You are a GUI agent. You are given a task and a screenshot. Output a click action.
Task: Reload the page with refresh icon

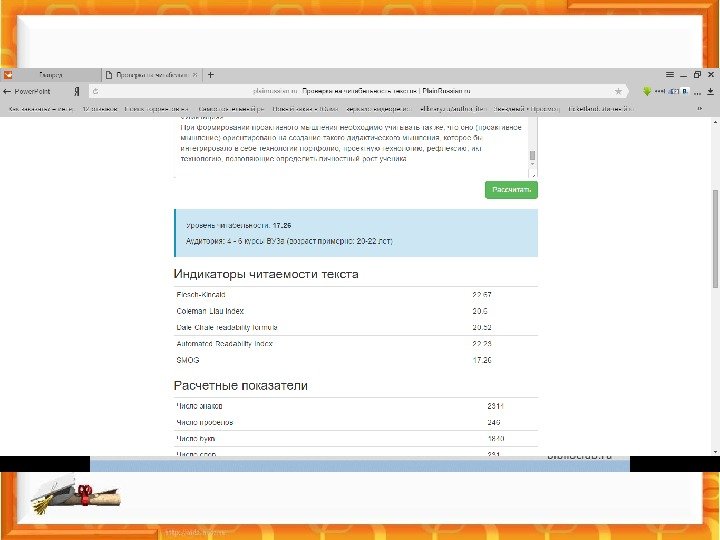pos(96,91)
